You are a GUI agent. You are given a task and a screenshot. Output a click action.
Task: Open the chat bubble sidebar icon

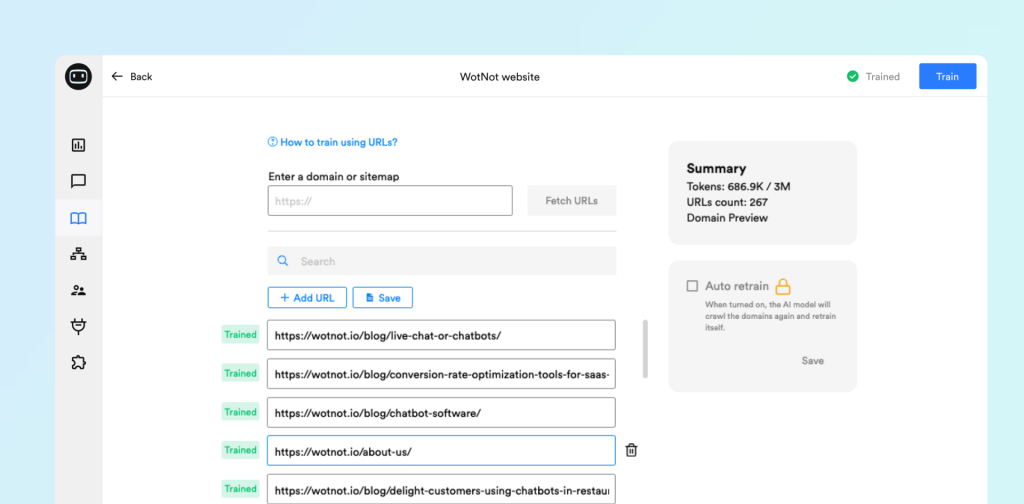[78, 181]
